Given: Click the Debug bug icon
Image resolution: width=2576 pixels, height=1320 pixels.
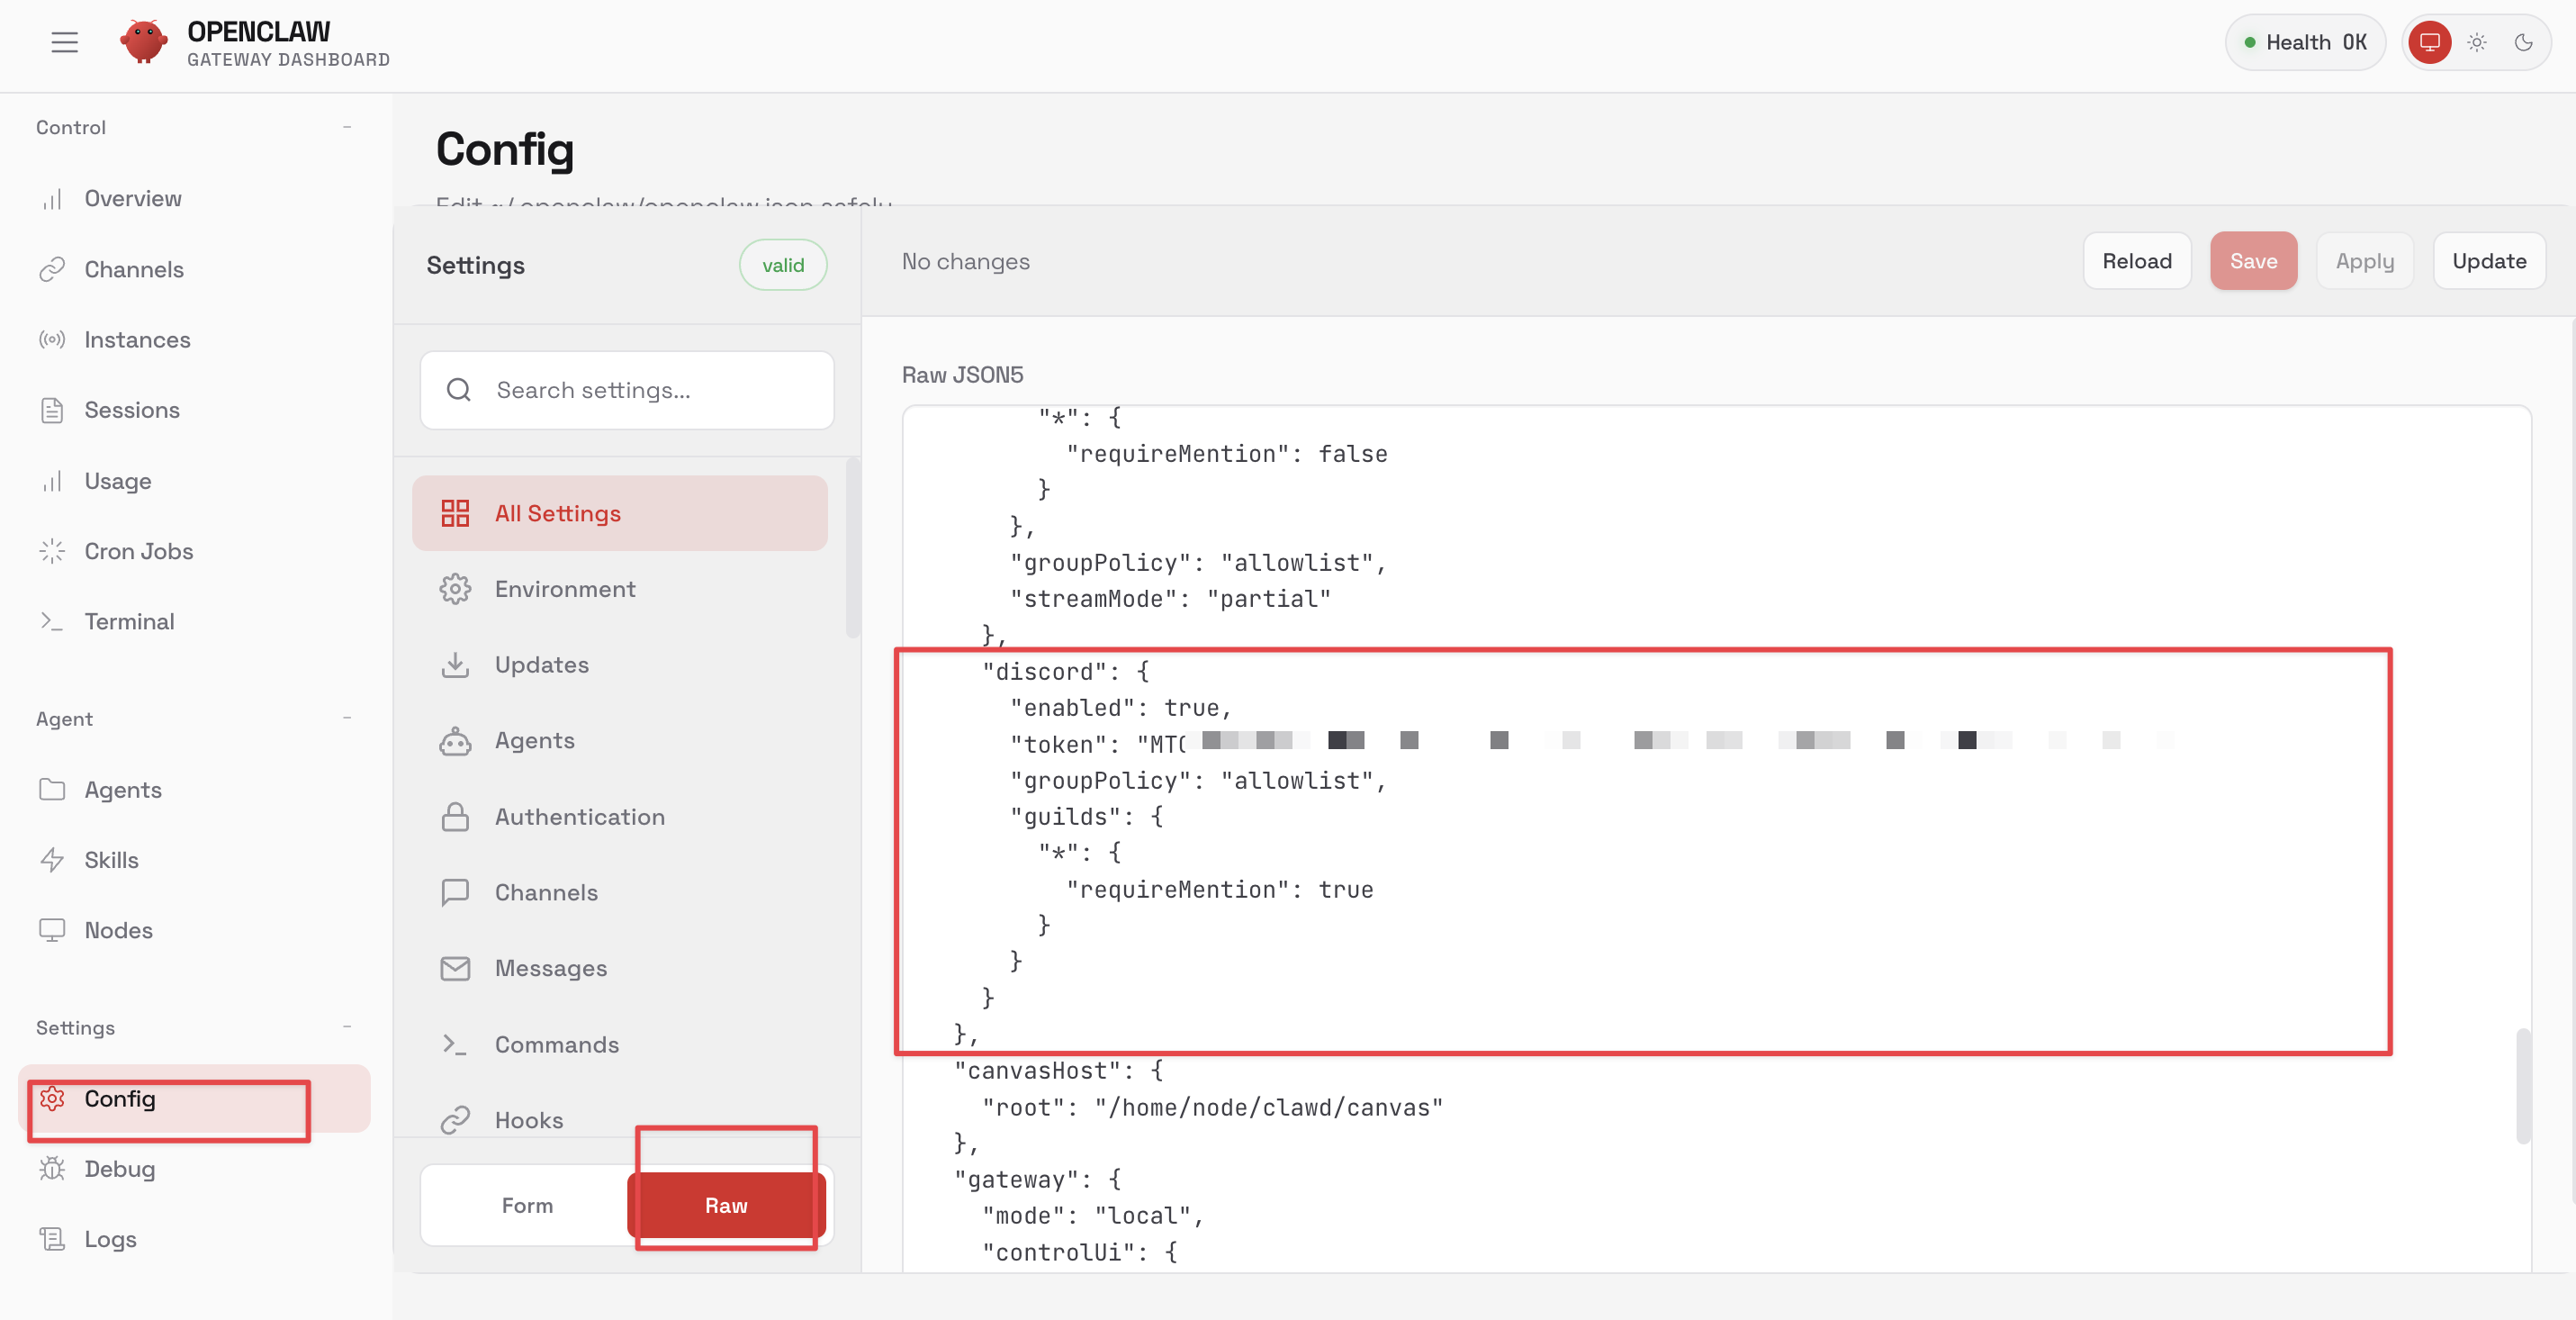Looking at the screenshot, I should click(x=52, y=1168).
